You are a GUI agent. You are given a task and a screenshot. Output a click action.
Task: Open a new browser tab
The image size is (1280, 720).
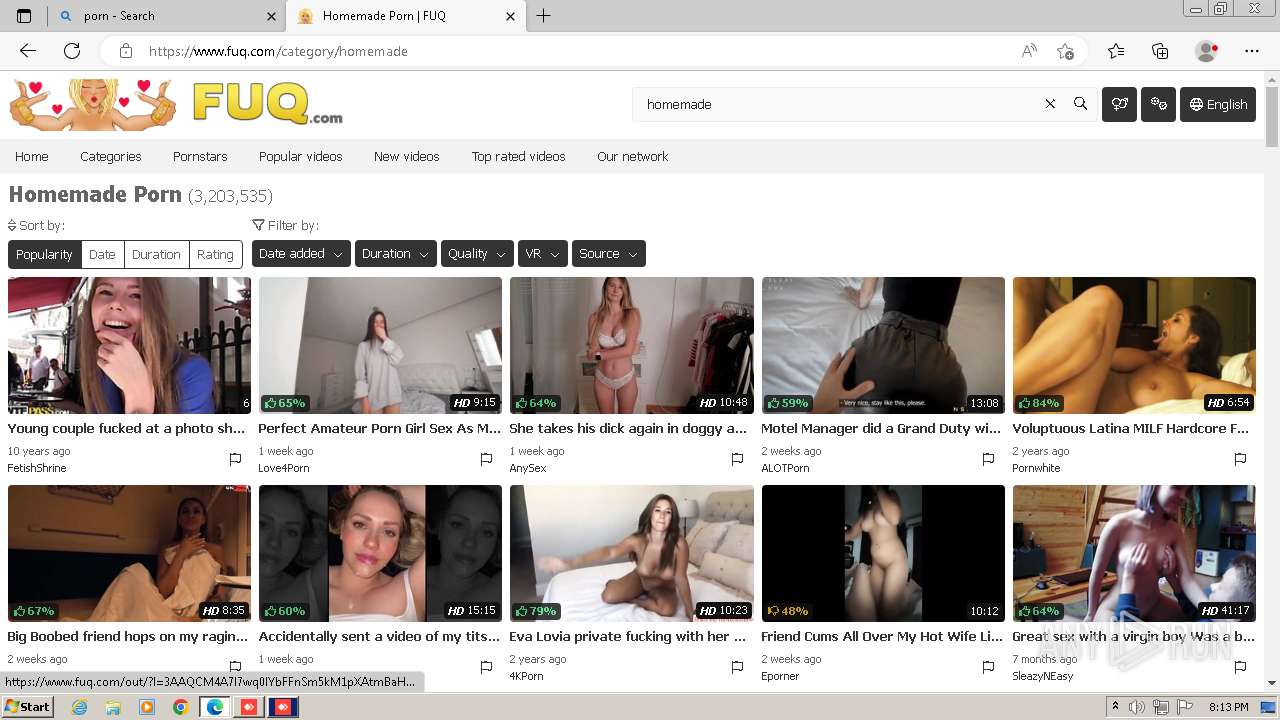544,16
